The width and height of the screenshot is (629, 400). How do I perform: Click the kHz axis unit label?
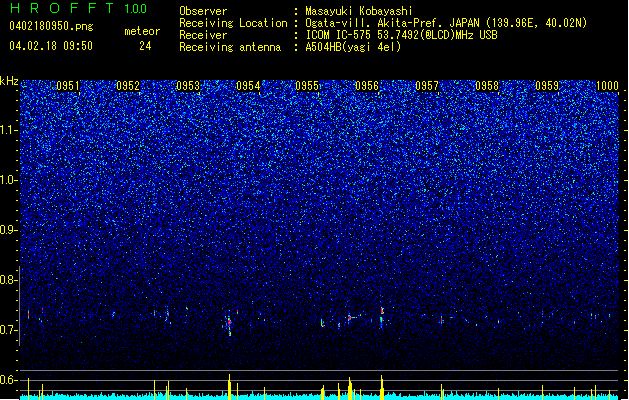pos(9,81)
